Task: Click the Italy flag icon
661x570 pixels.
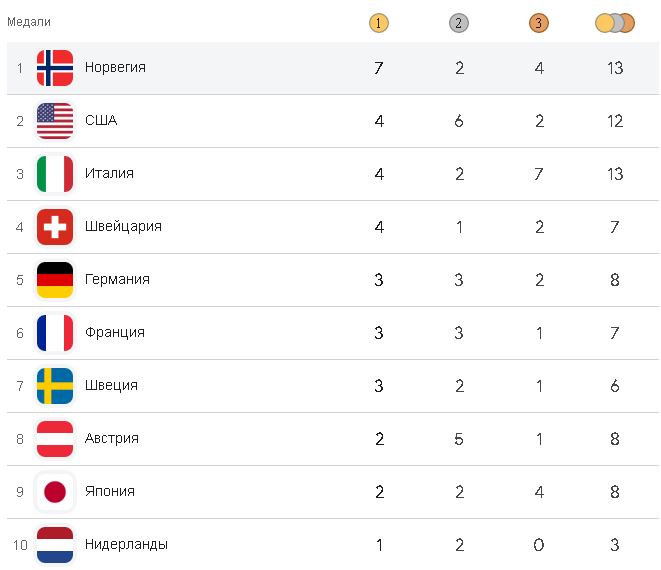Action: click(x=55, y=174)
